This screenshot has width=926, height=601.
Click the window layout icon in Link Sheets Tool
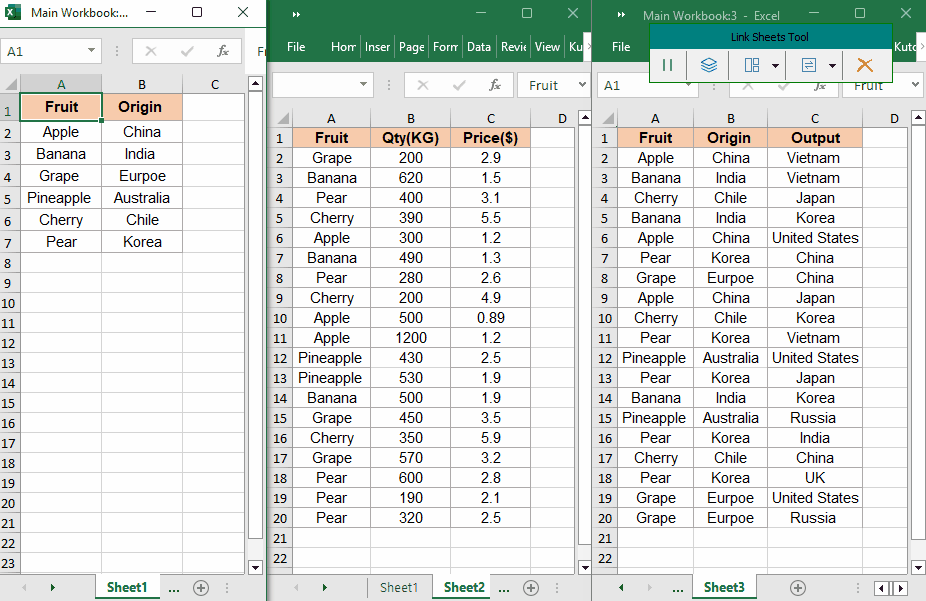[752, 65]
